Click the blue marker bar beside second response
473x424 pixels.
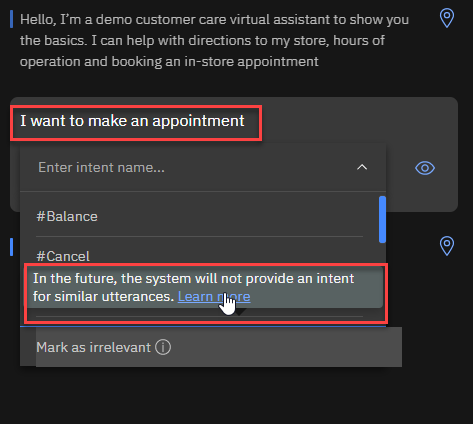[12, 247]
